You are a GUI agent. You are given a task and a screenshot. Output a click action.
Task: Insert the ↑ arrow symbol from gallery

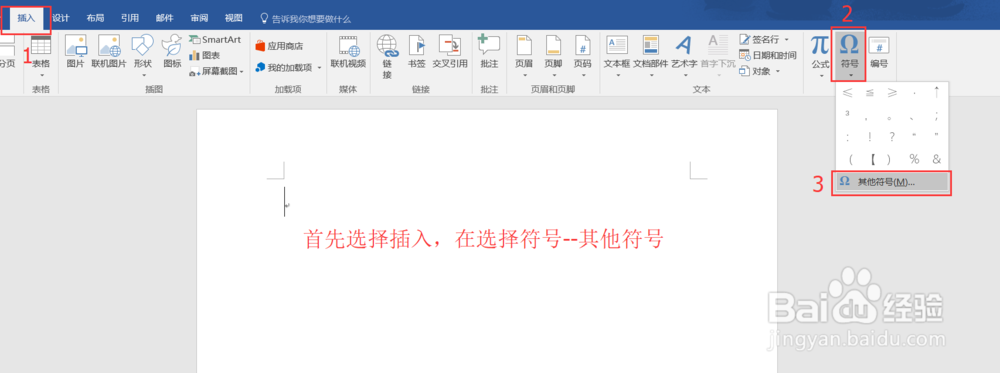click(x=936, y=93)
